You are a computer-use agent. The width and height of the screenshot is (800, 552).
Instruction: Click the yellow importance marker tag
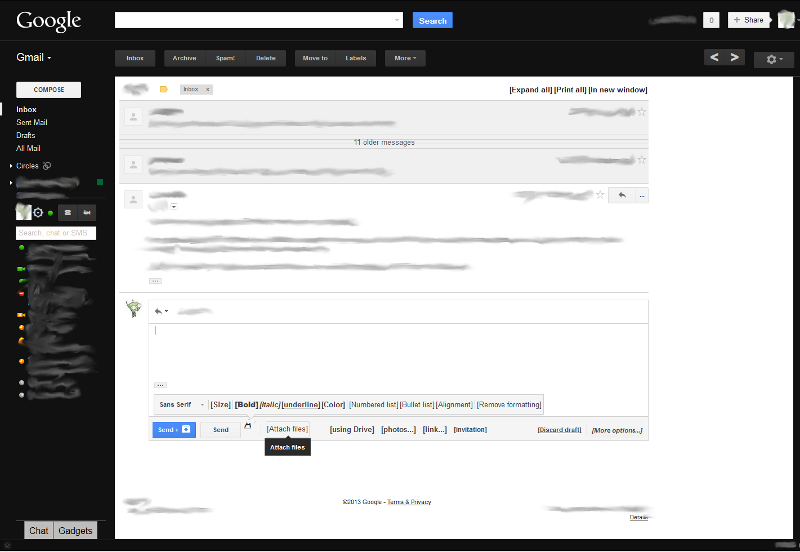164,89
